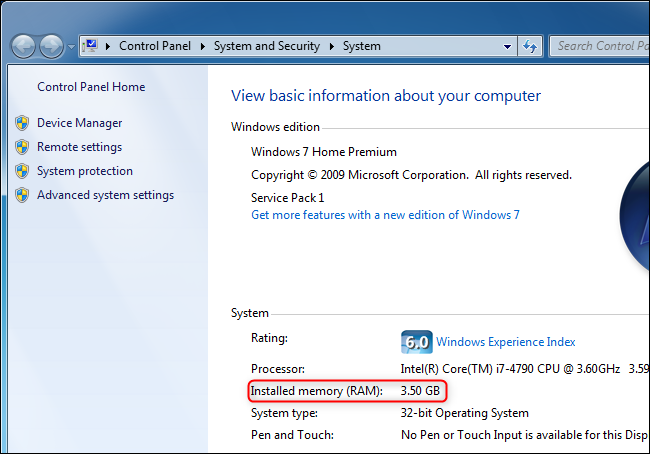Open Device Manager link
This screenshot has width=650, height=454.
pyautogui.click(x=79, y=123)
